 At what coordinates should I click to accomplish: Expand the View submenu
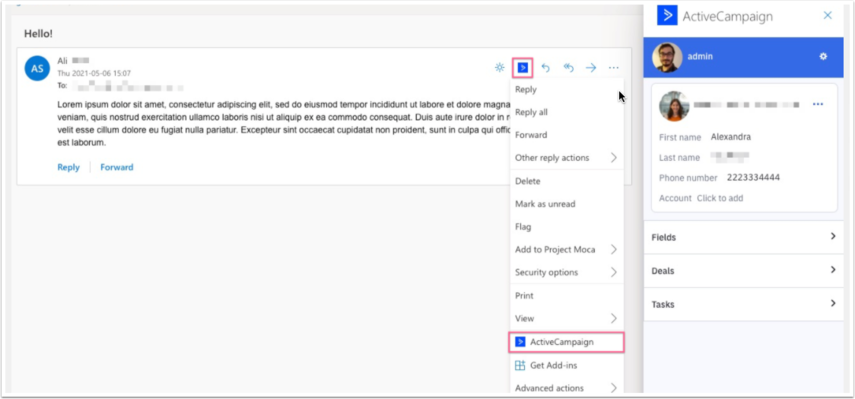[x=567, y=318]
